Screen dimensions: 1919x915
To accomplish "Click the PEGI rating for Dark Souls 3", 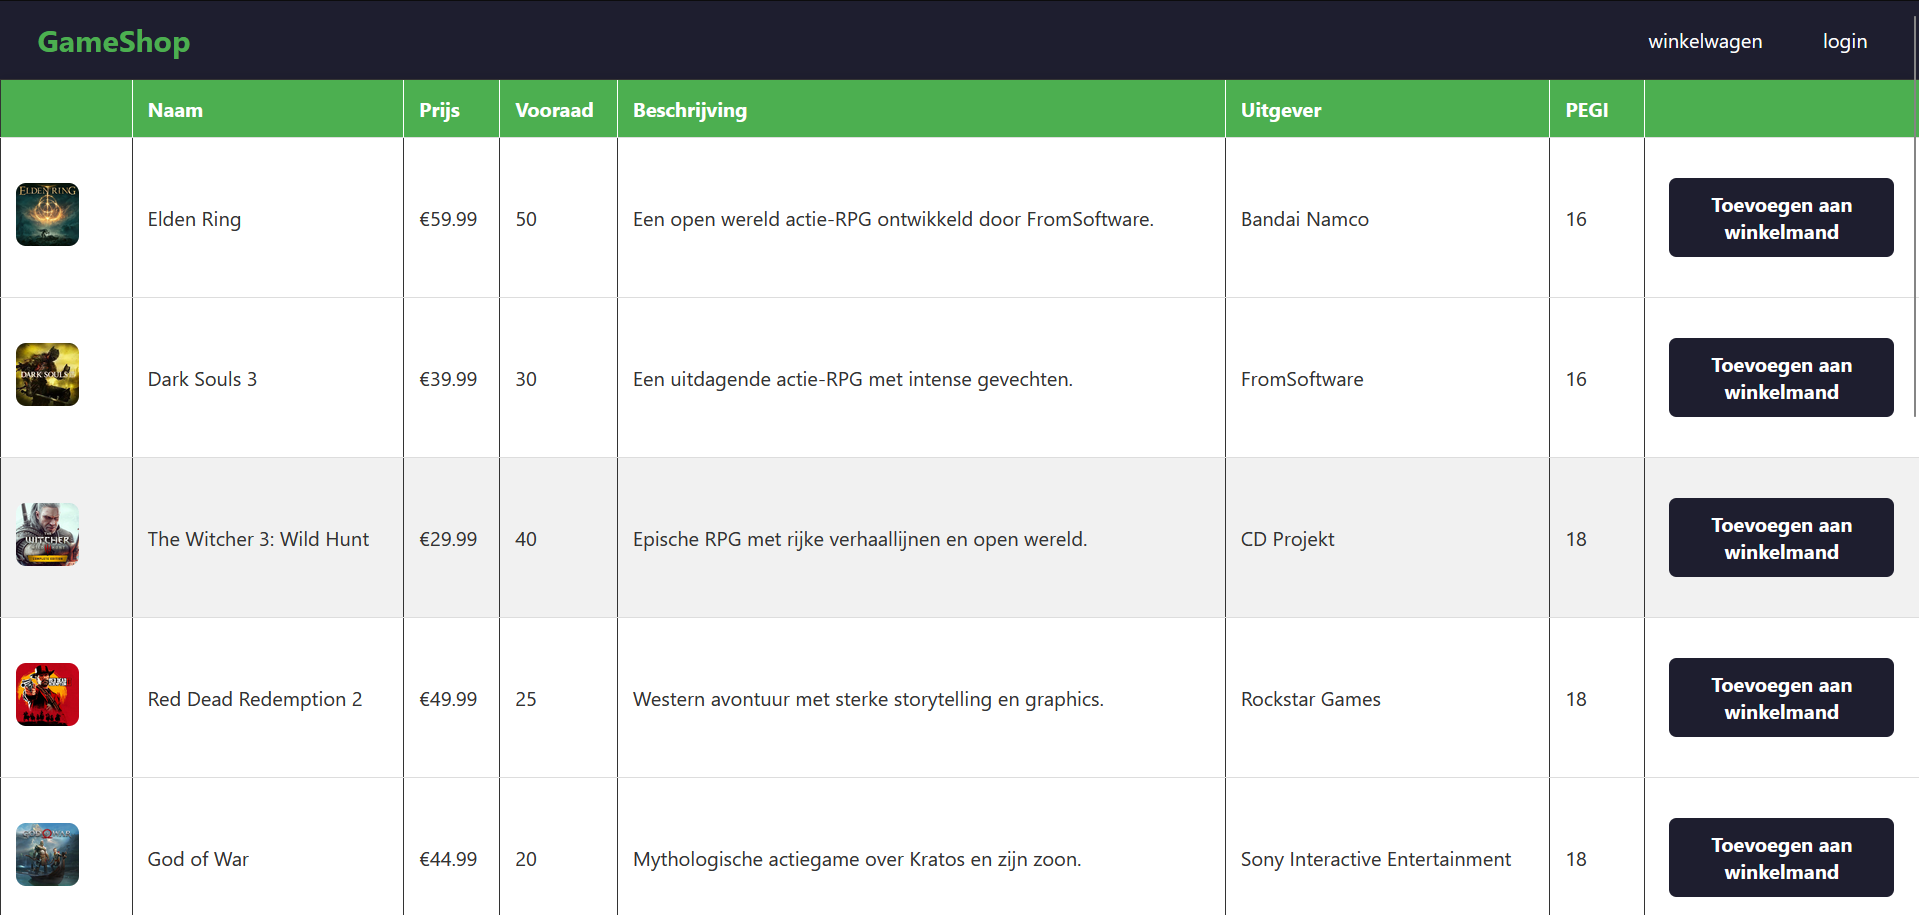I will coord(1576,379).
